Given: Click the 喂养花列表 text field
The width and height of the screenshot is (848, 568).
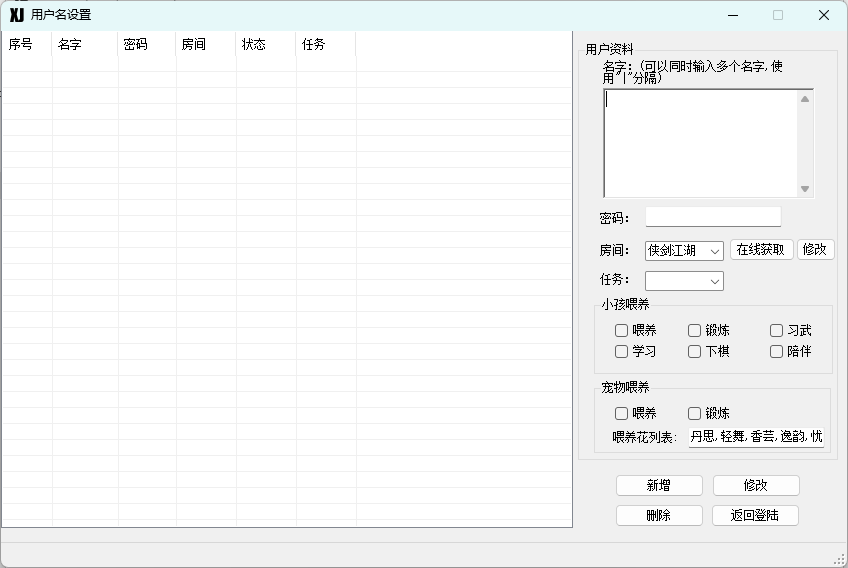Looking at the screenshot, I should pyautogui.click(x=756, y=437).
